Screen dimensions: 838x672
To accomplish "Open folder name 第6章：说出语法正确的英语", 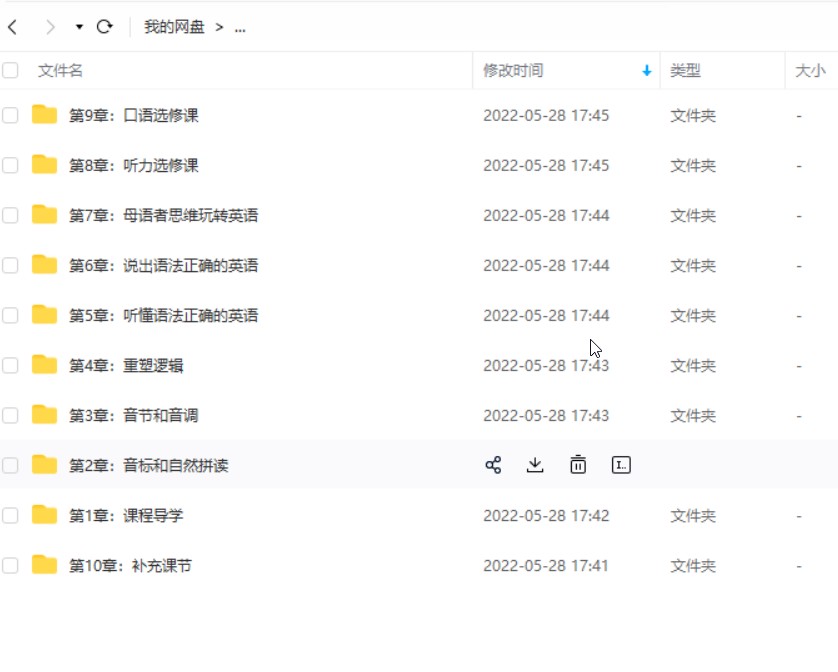I will click(164, 266).
